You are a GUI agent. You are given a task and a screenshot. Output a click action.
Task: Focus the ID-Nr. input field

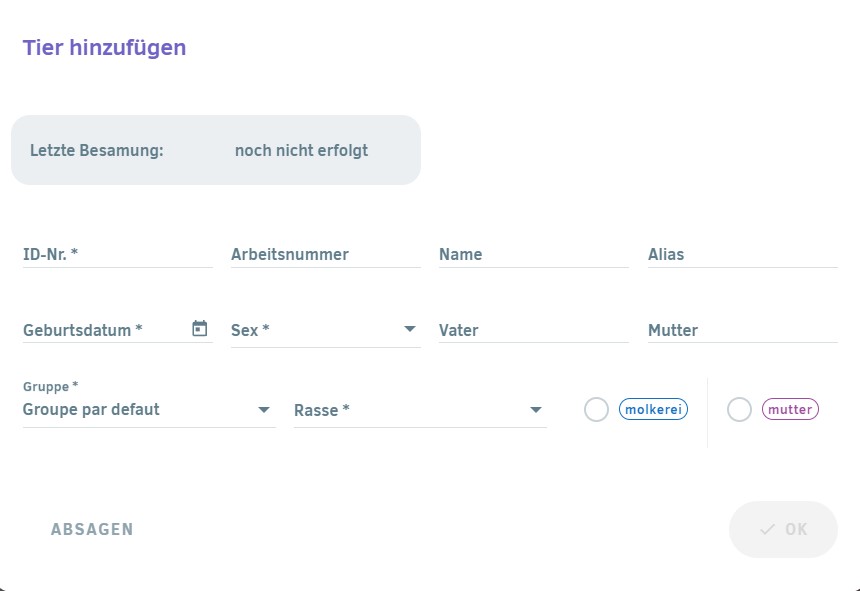(117, 254)
